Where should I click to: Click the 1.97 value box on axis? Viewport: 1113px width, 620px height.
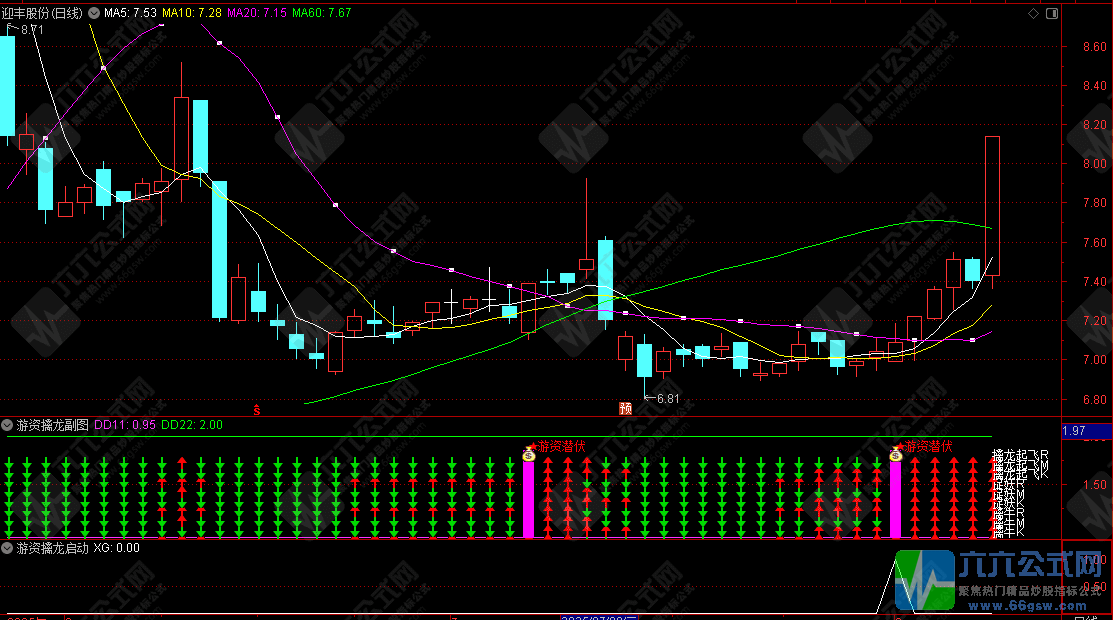(1073, 431)
